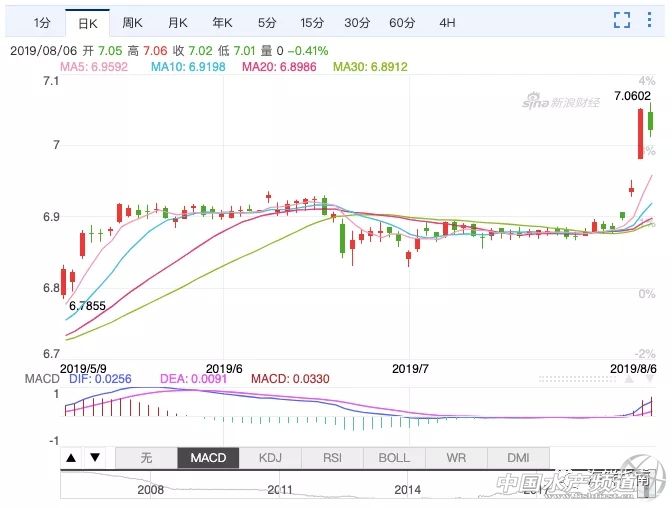Viewport: 672px width, 508px height.
Task: Toggle the KDJ indicator
Action: pyautogui.click(x=270, y=458)
